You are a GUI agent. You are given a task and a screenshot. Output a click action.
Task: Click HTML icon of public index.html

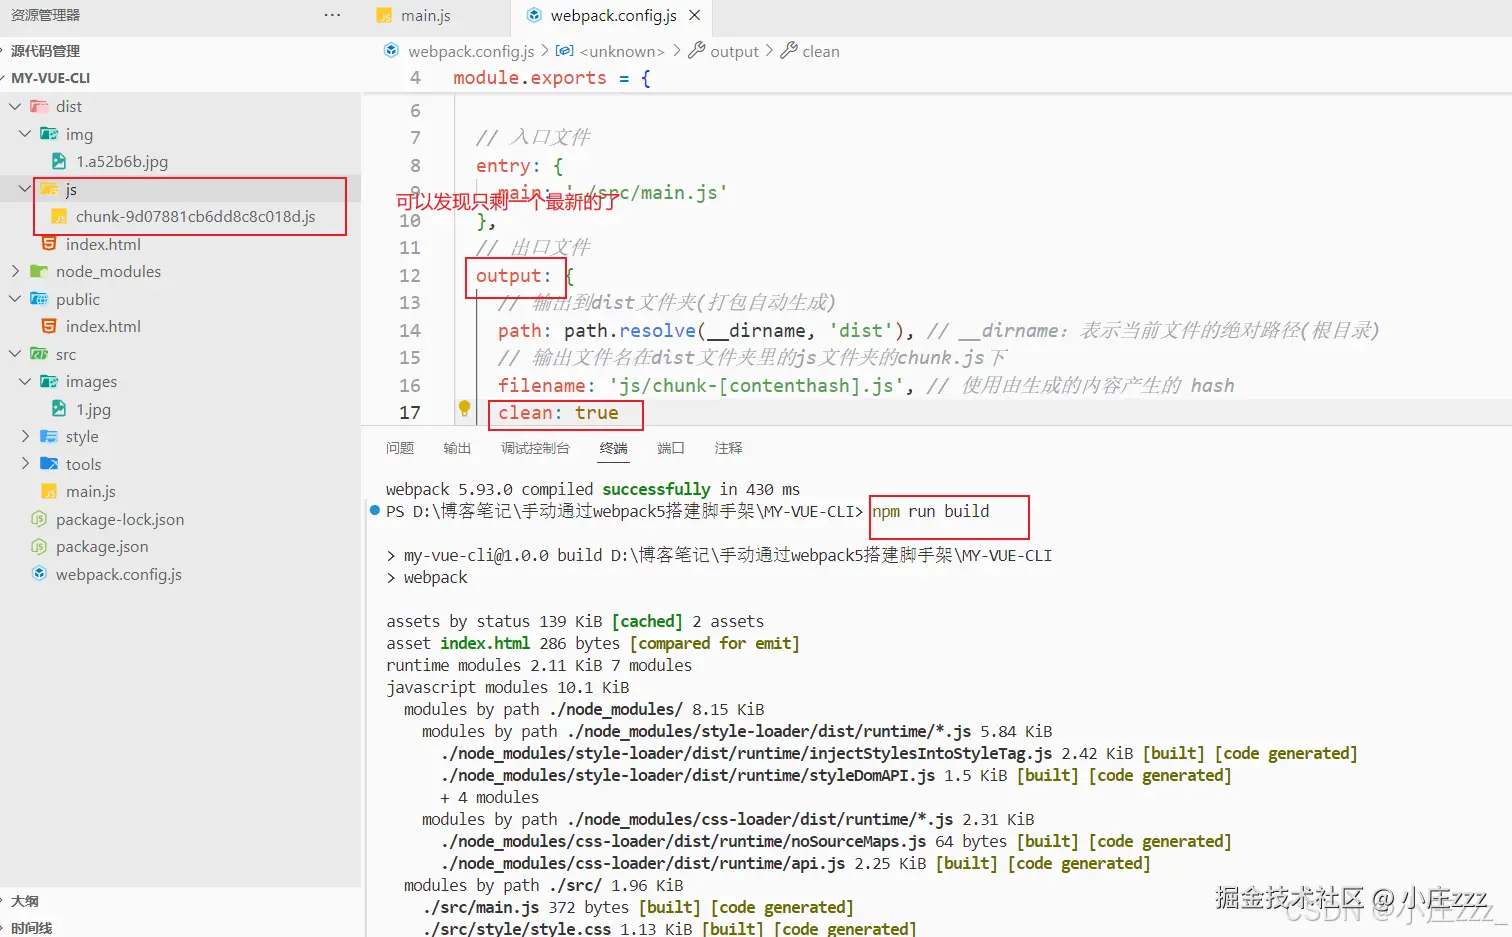click(x=49, y=326)
